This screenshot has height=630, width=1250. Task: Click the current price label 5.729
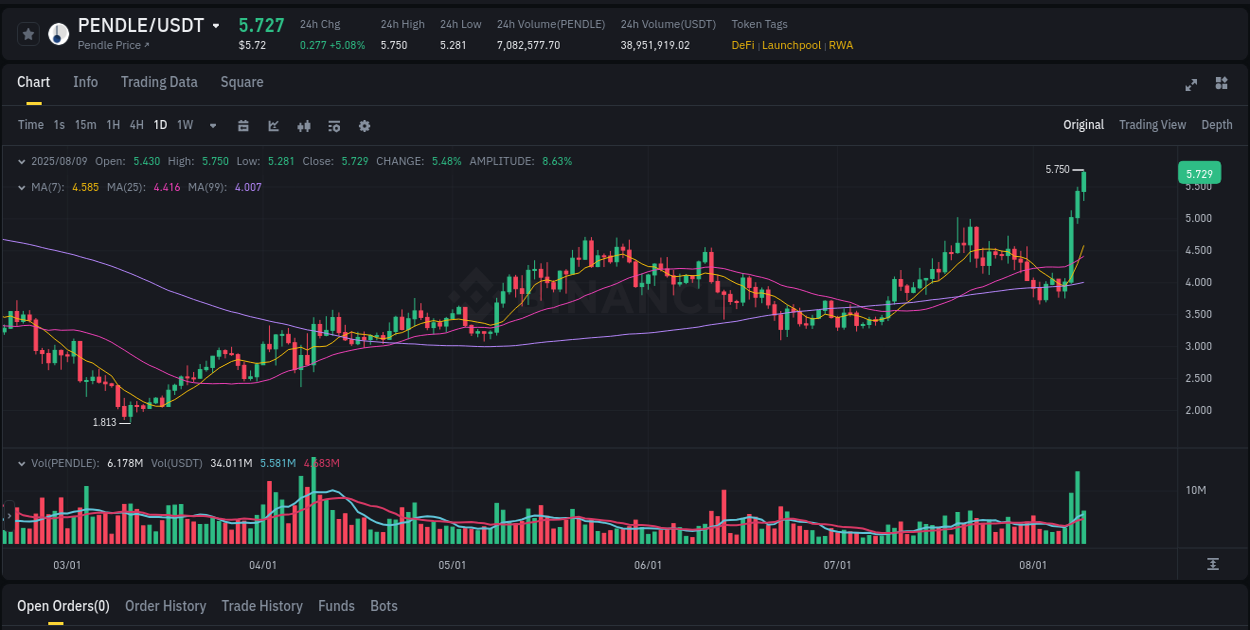[1198, 173]
